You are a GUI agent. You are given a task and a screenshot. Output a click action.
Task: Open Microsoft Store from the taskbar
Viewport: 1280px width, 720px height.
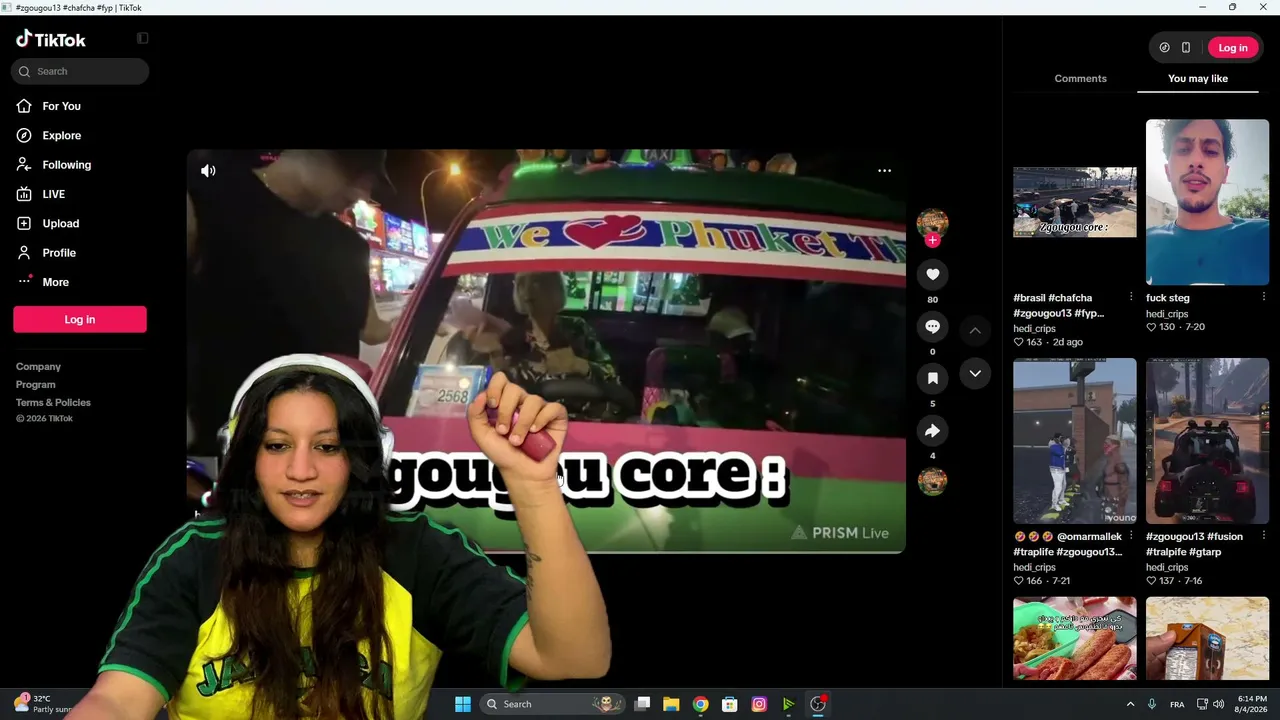[730, 704]
